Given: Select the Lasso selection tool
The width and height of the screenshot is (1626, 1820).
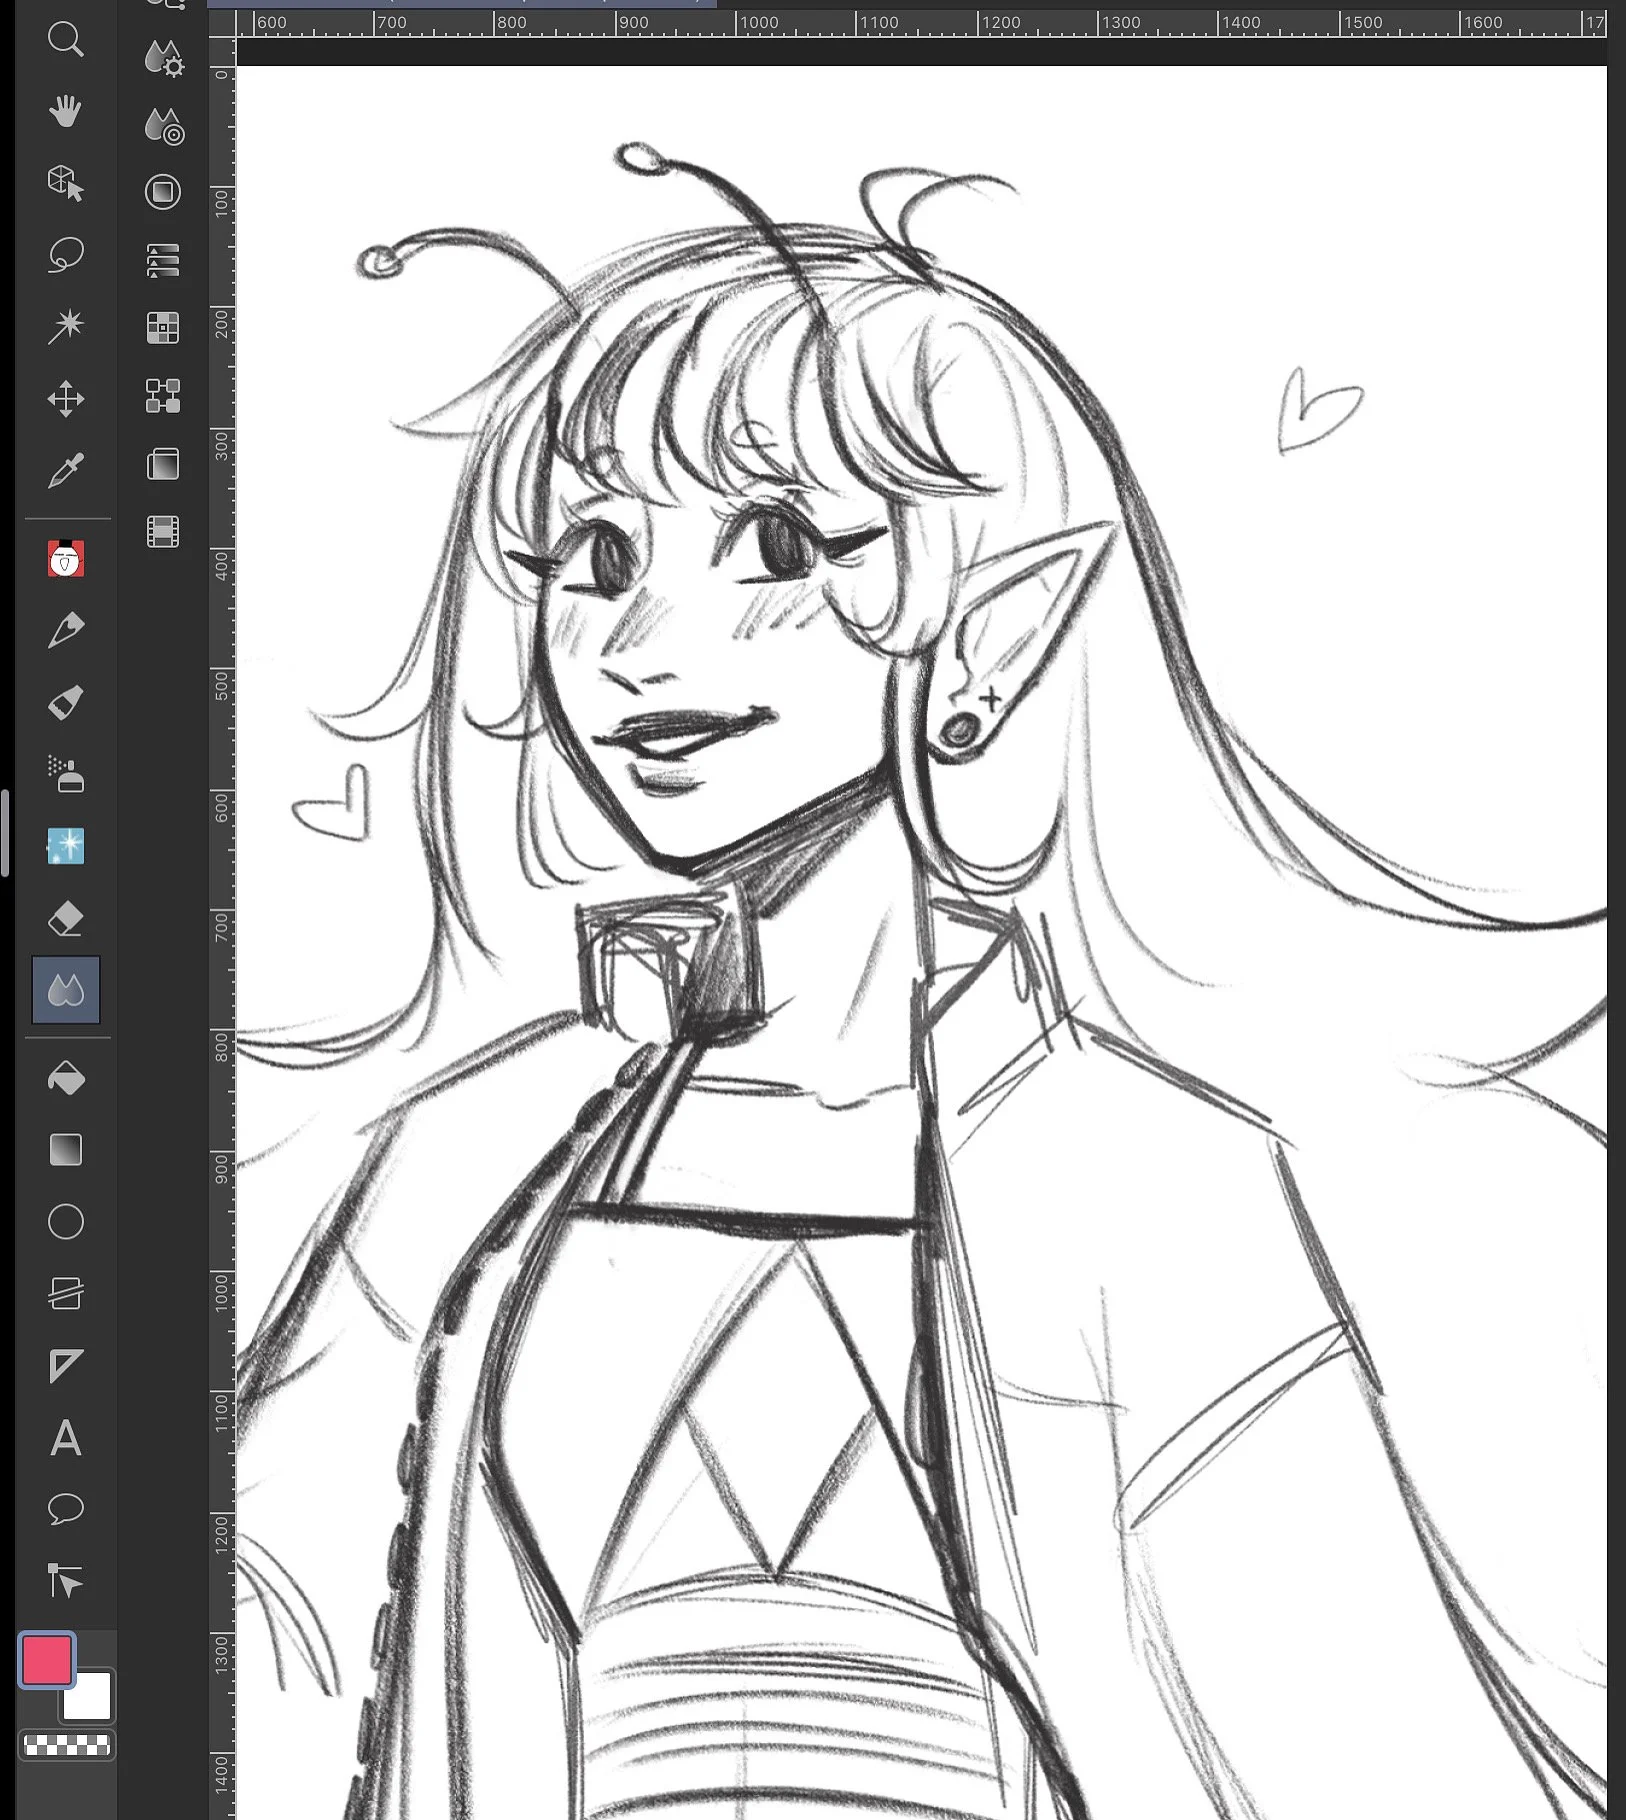Looking at the screenshot, I should click(x=66, y=256).
